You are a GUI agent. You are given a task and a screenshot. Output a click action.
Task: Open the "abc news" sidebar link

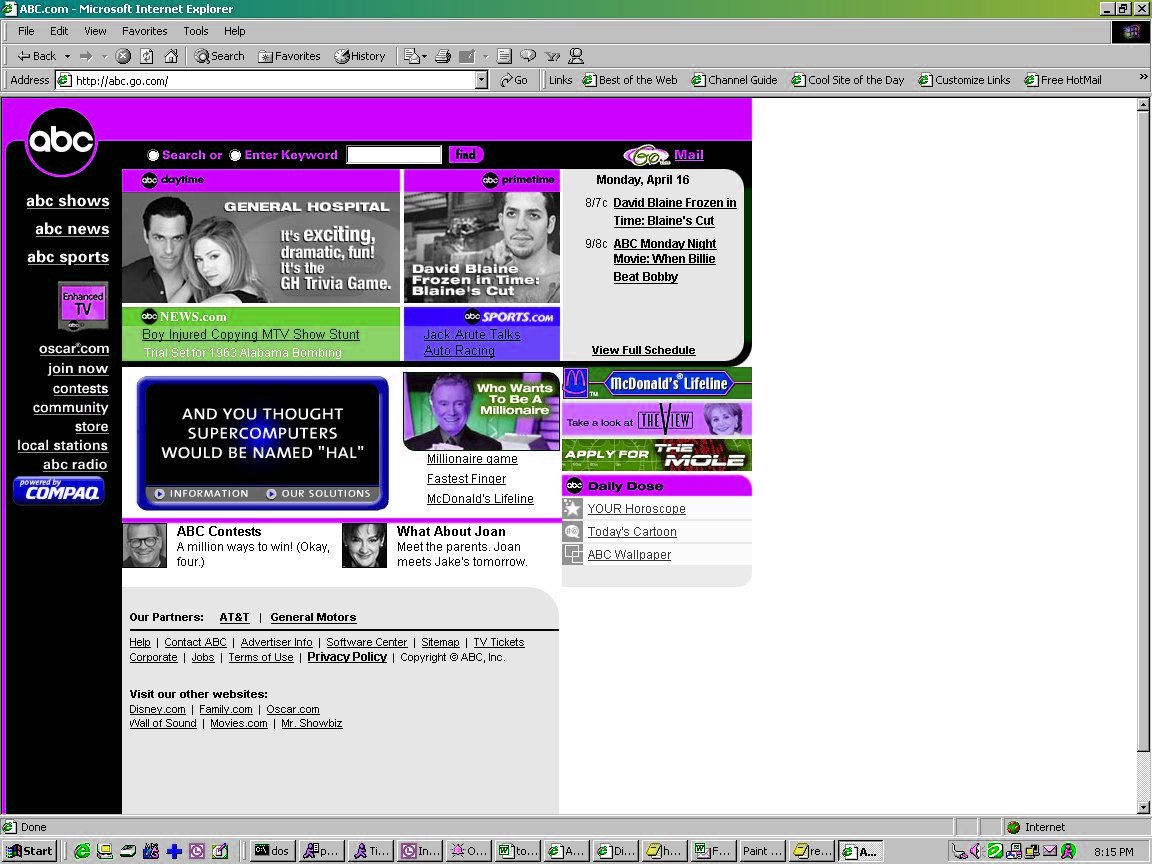pos(72,229)
